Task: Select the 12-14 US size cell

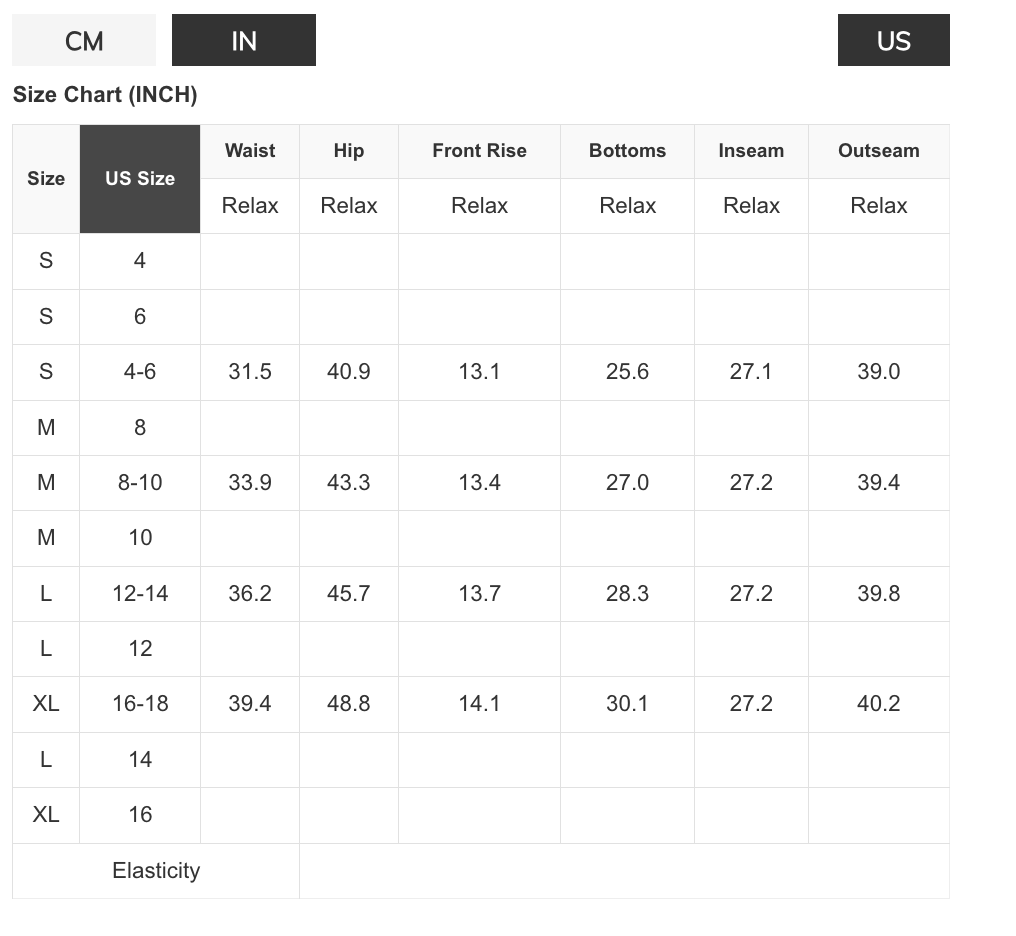Action: (x=140, y=594)
